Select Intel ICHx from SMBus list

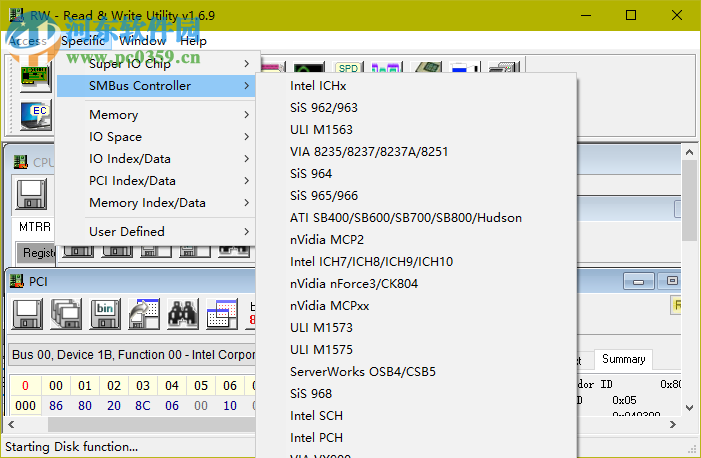coord(318,86)
